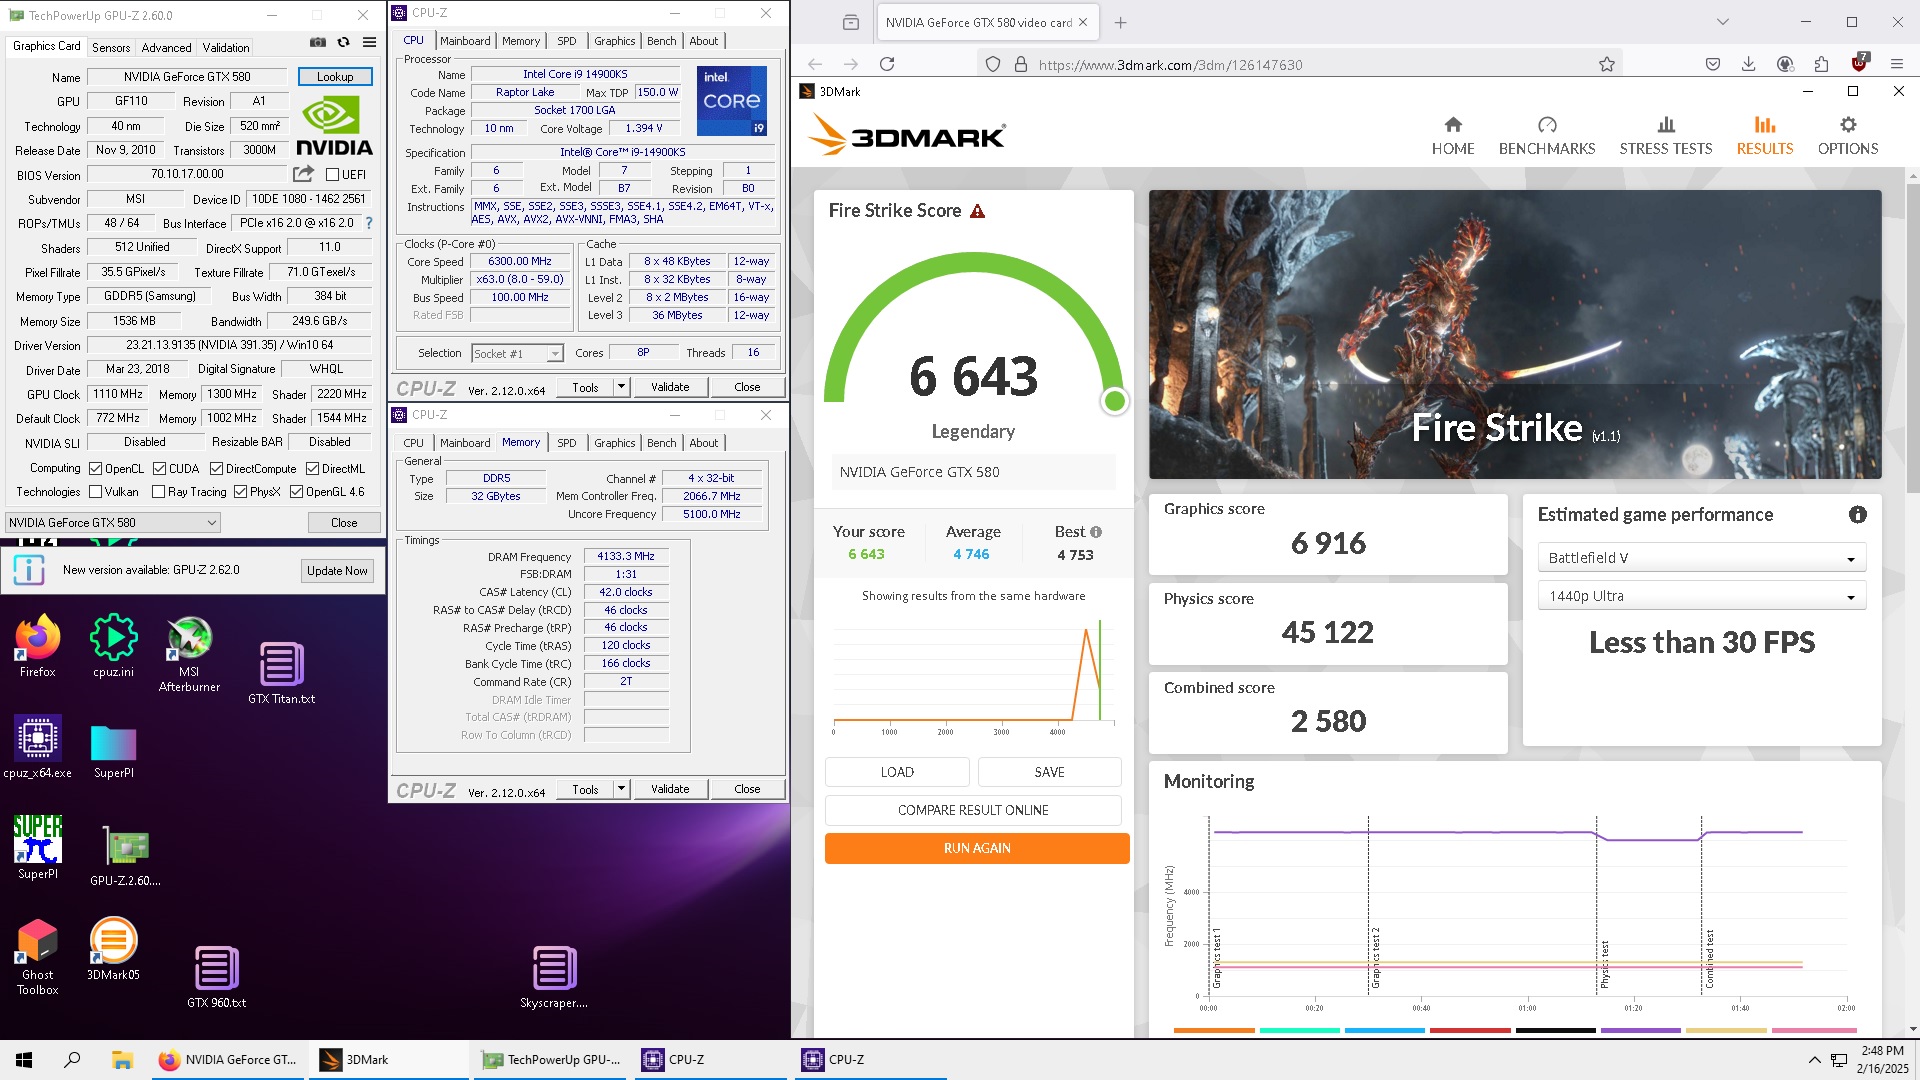Viewport: 1920px width, 1080px height.
Task: Open Windows Start menu
Action: tap(24, 1060)
